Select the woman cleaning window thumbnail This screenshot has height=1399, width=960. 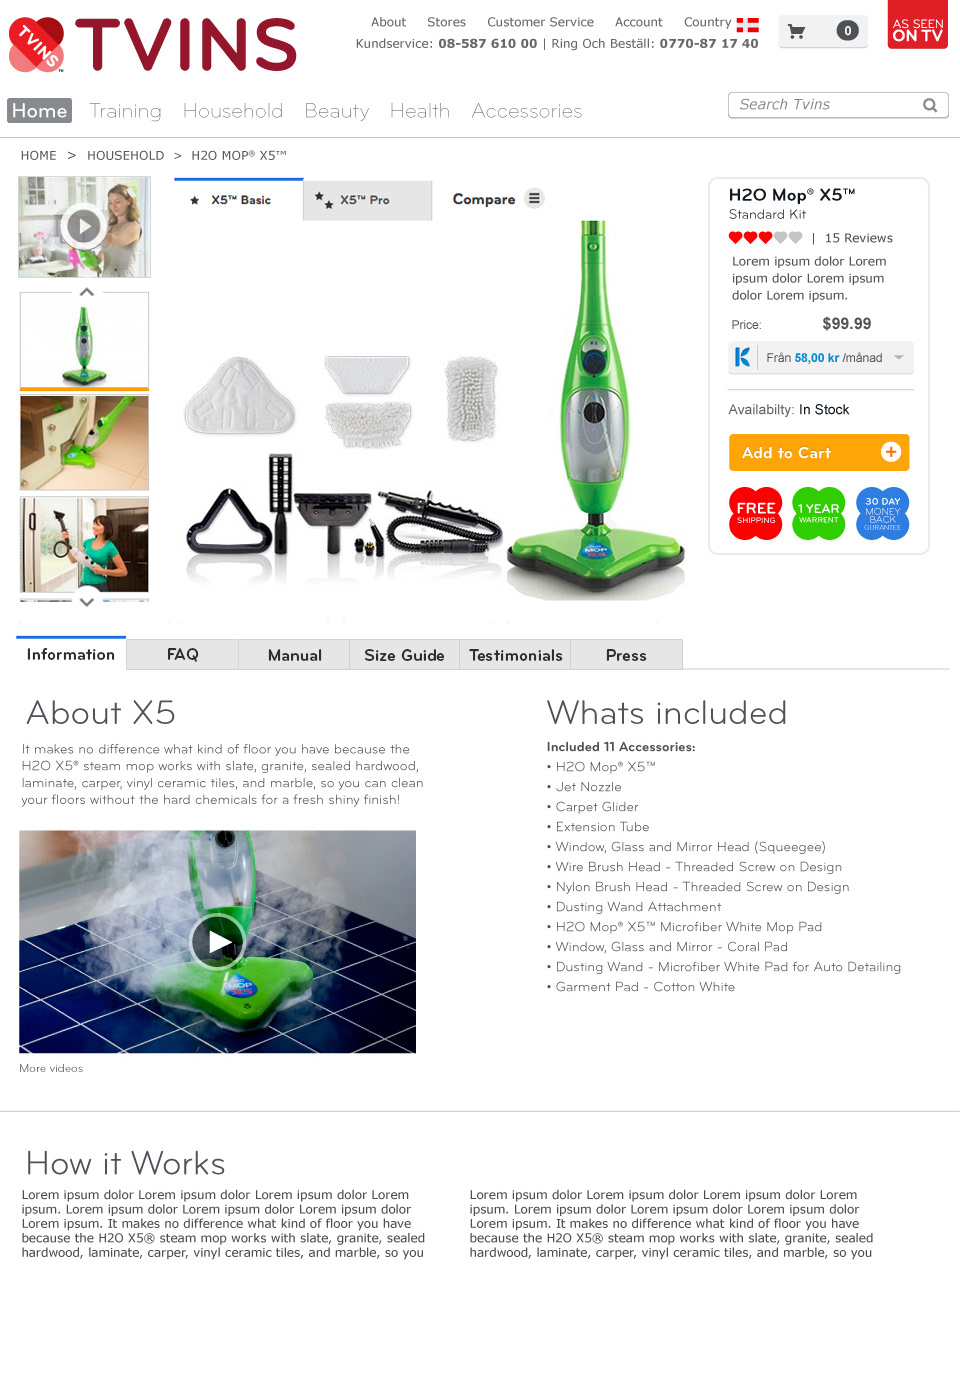click(84, 545)
